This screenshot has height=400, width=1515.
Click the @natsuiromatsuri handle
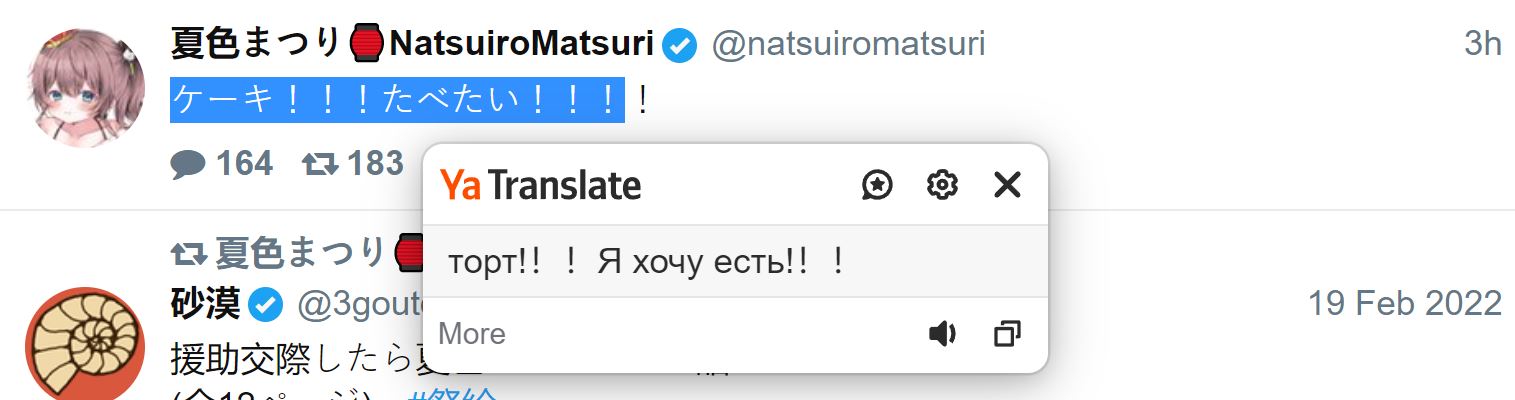tap(848, 44)
